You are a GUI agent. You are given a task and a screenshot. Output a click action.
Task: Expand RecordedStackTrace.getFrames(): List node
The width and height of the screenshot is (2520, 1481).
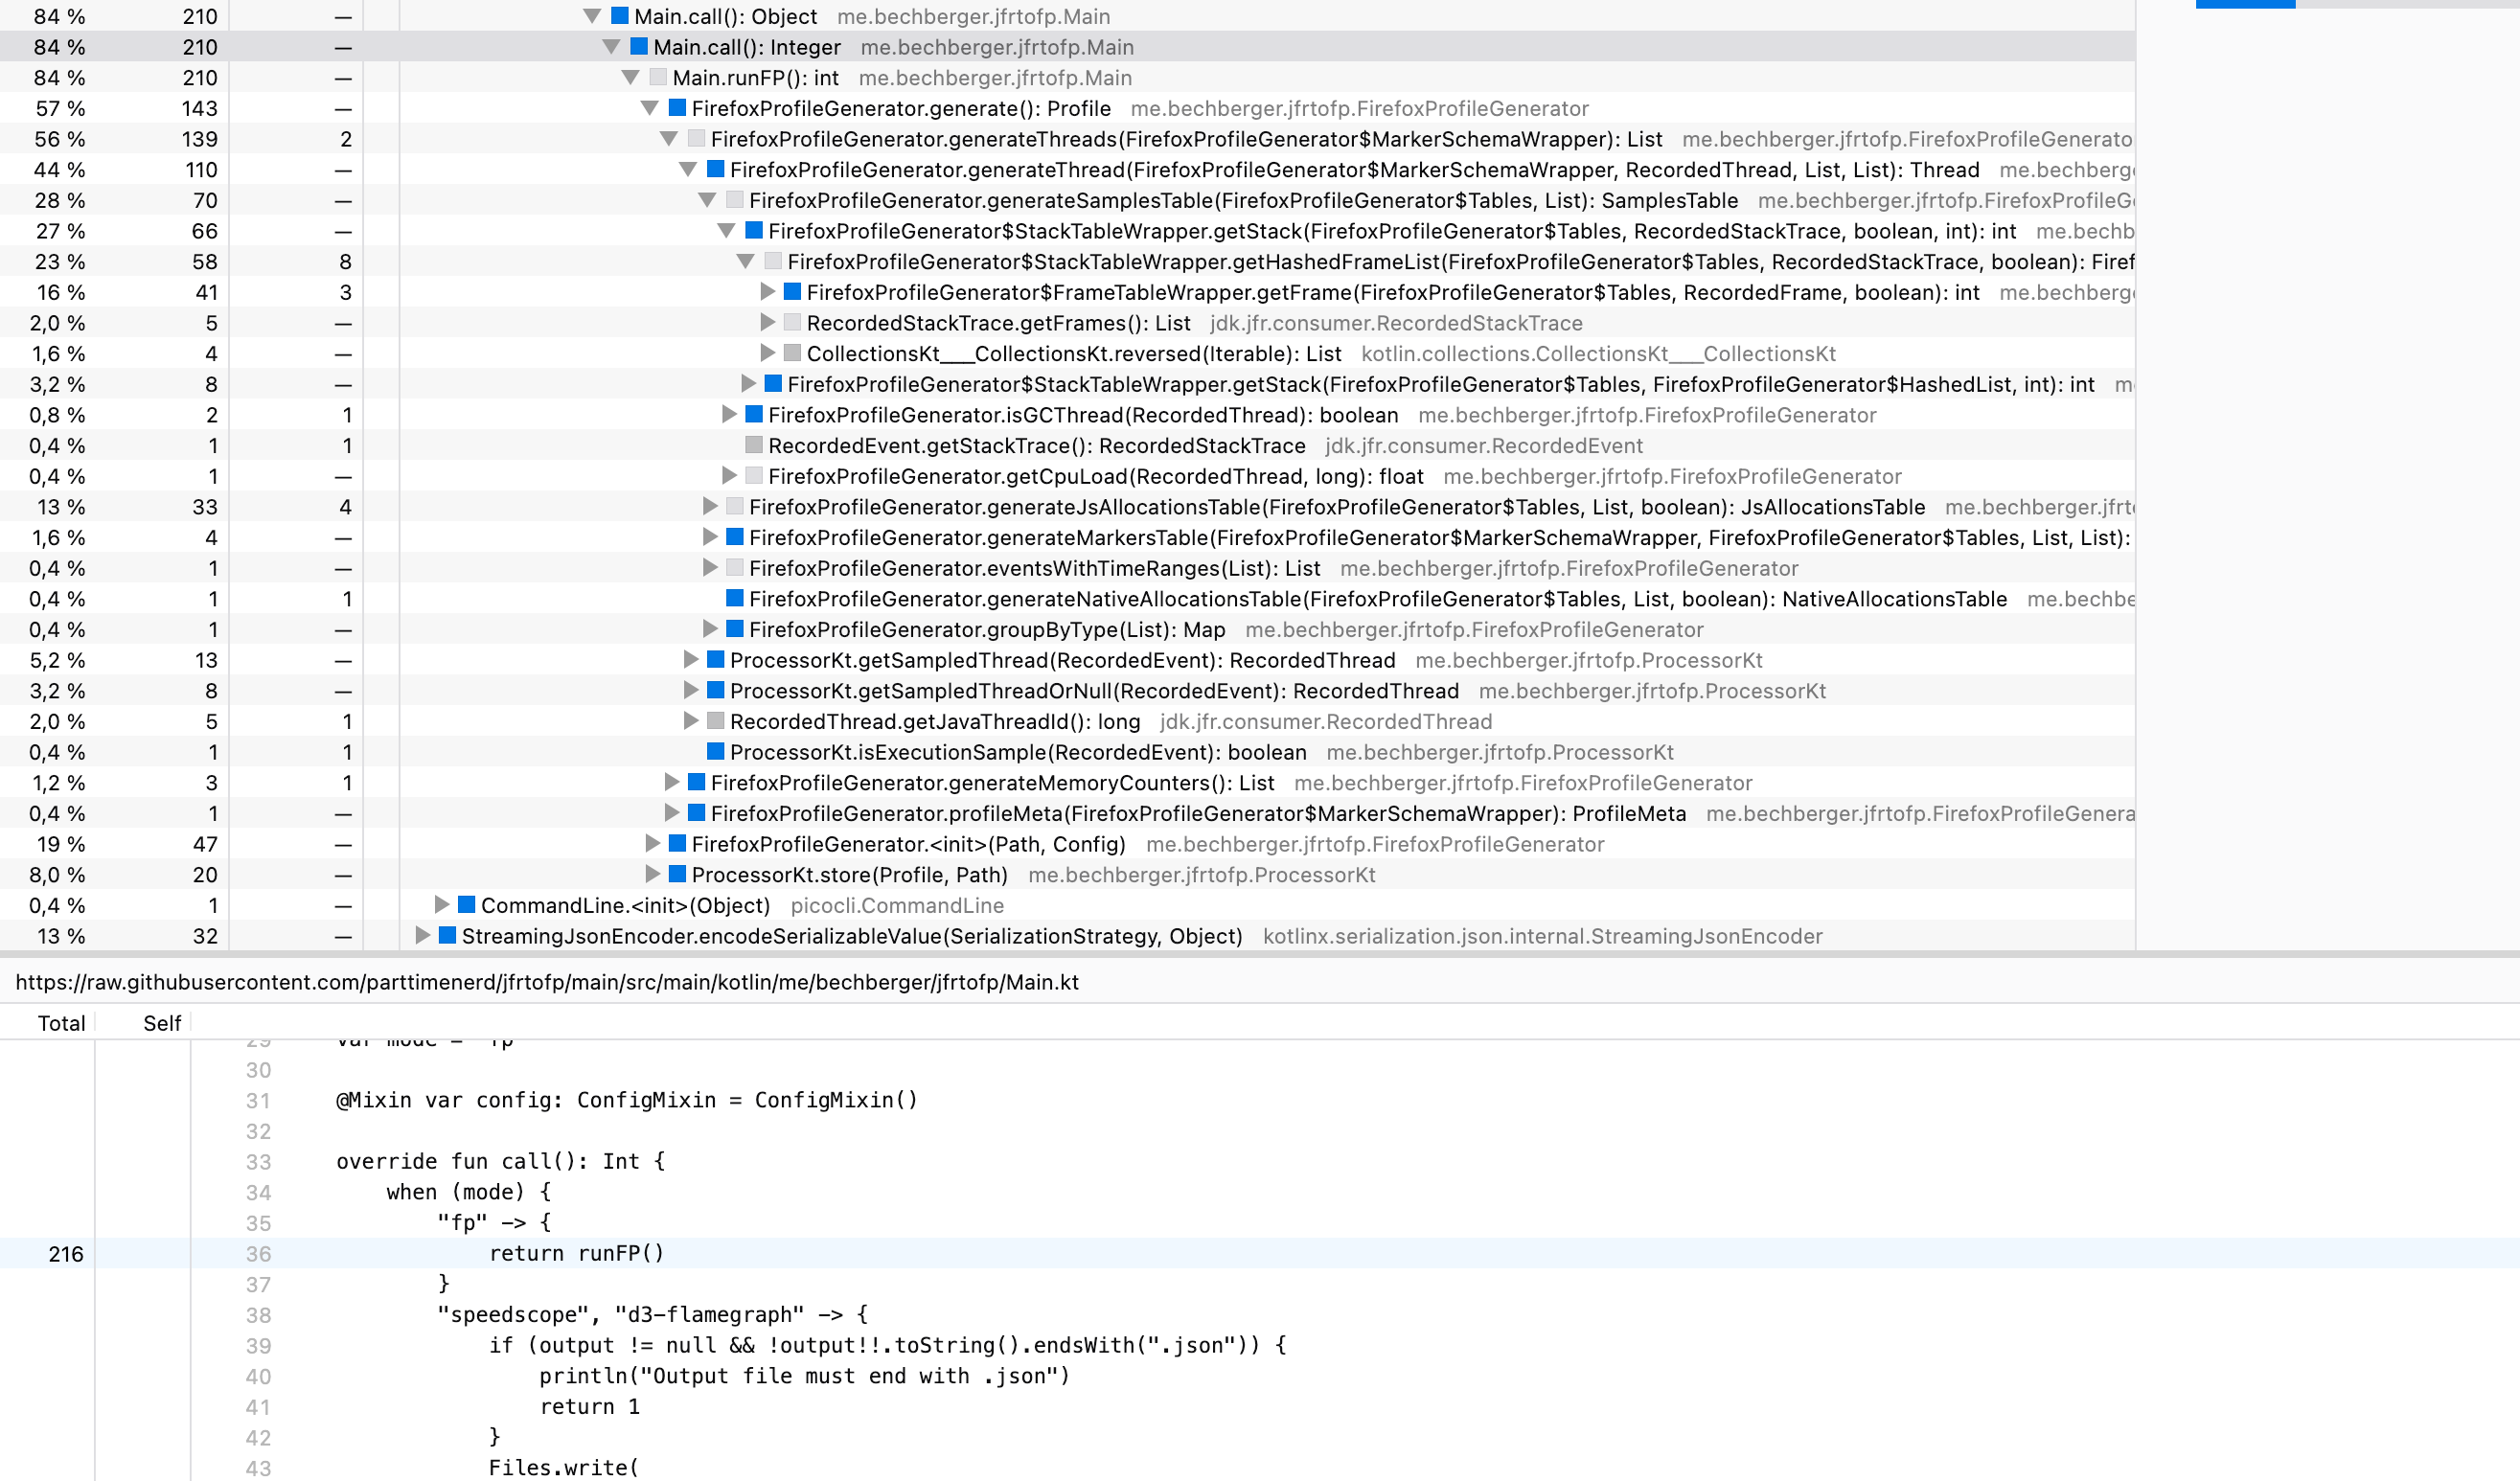click(x=767, y=322)
